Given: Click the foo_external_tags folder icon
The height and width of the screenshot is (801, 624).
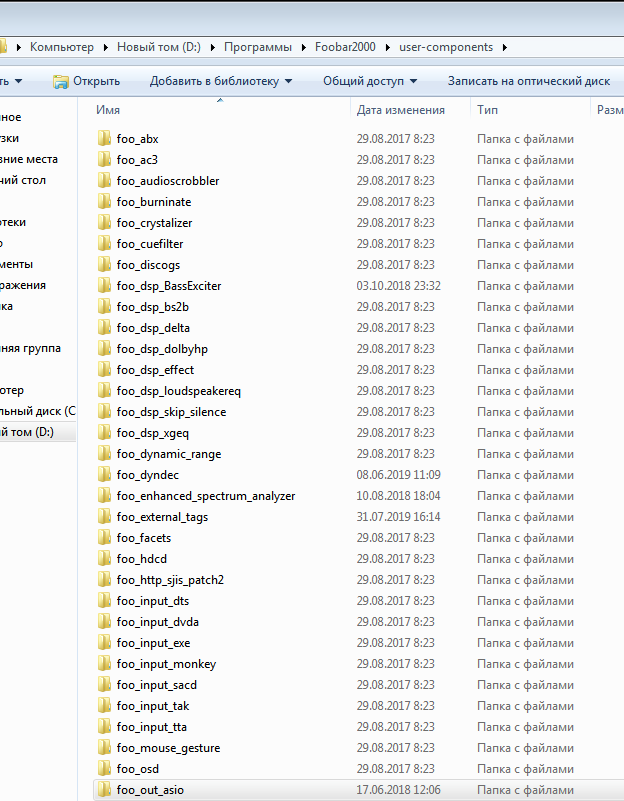Looking at the screenshot, I should (104, 516).
